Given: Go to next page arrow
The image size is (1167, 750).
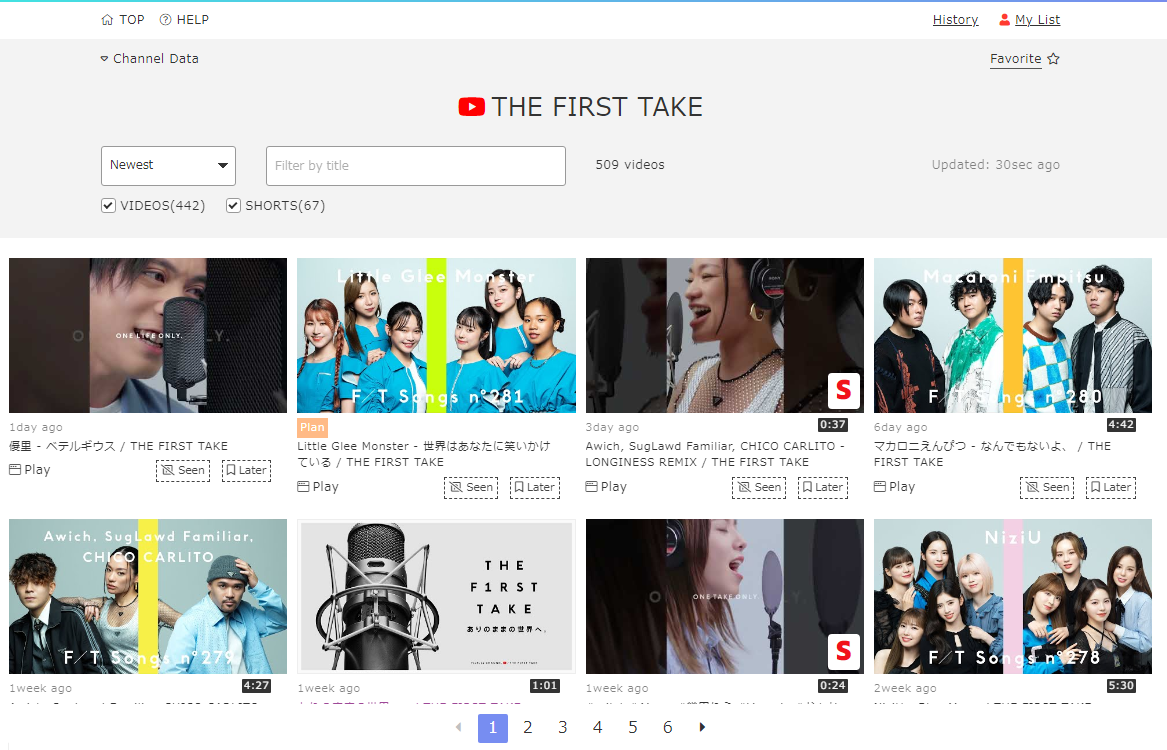Looking at the screenshot, I should pyautogui.click(x=702, y=727).
